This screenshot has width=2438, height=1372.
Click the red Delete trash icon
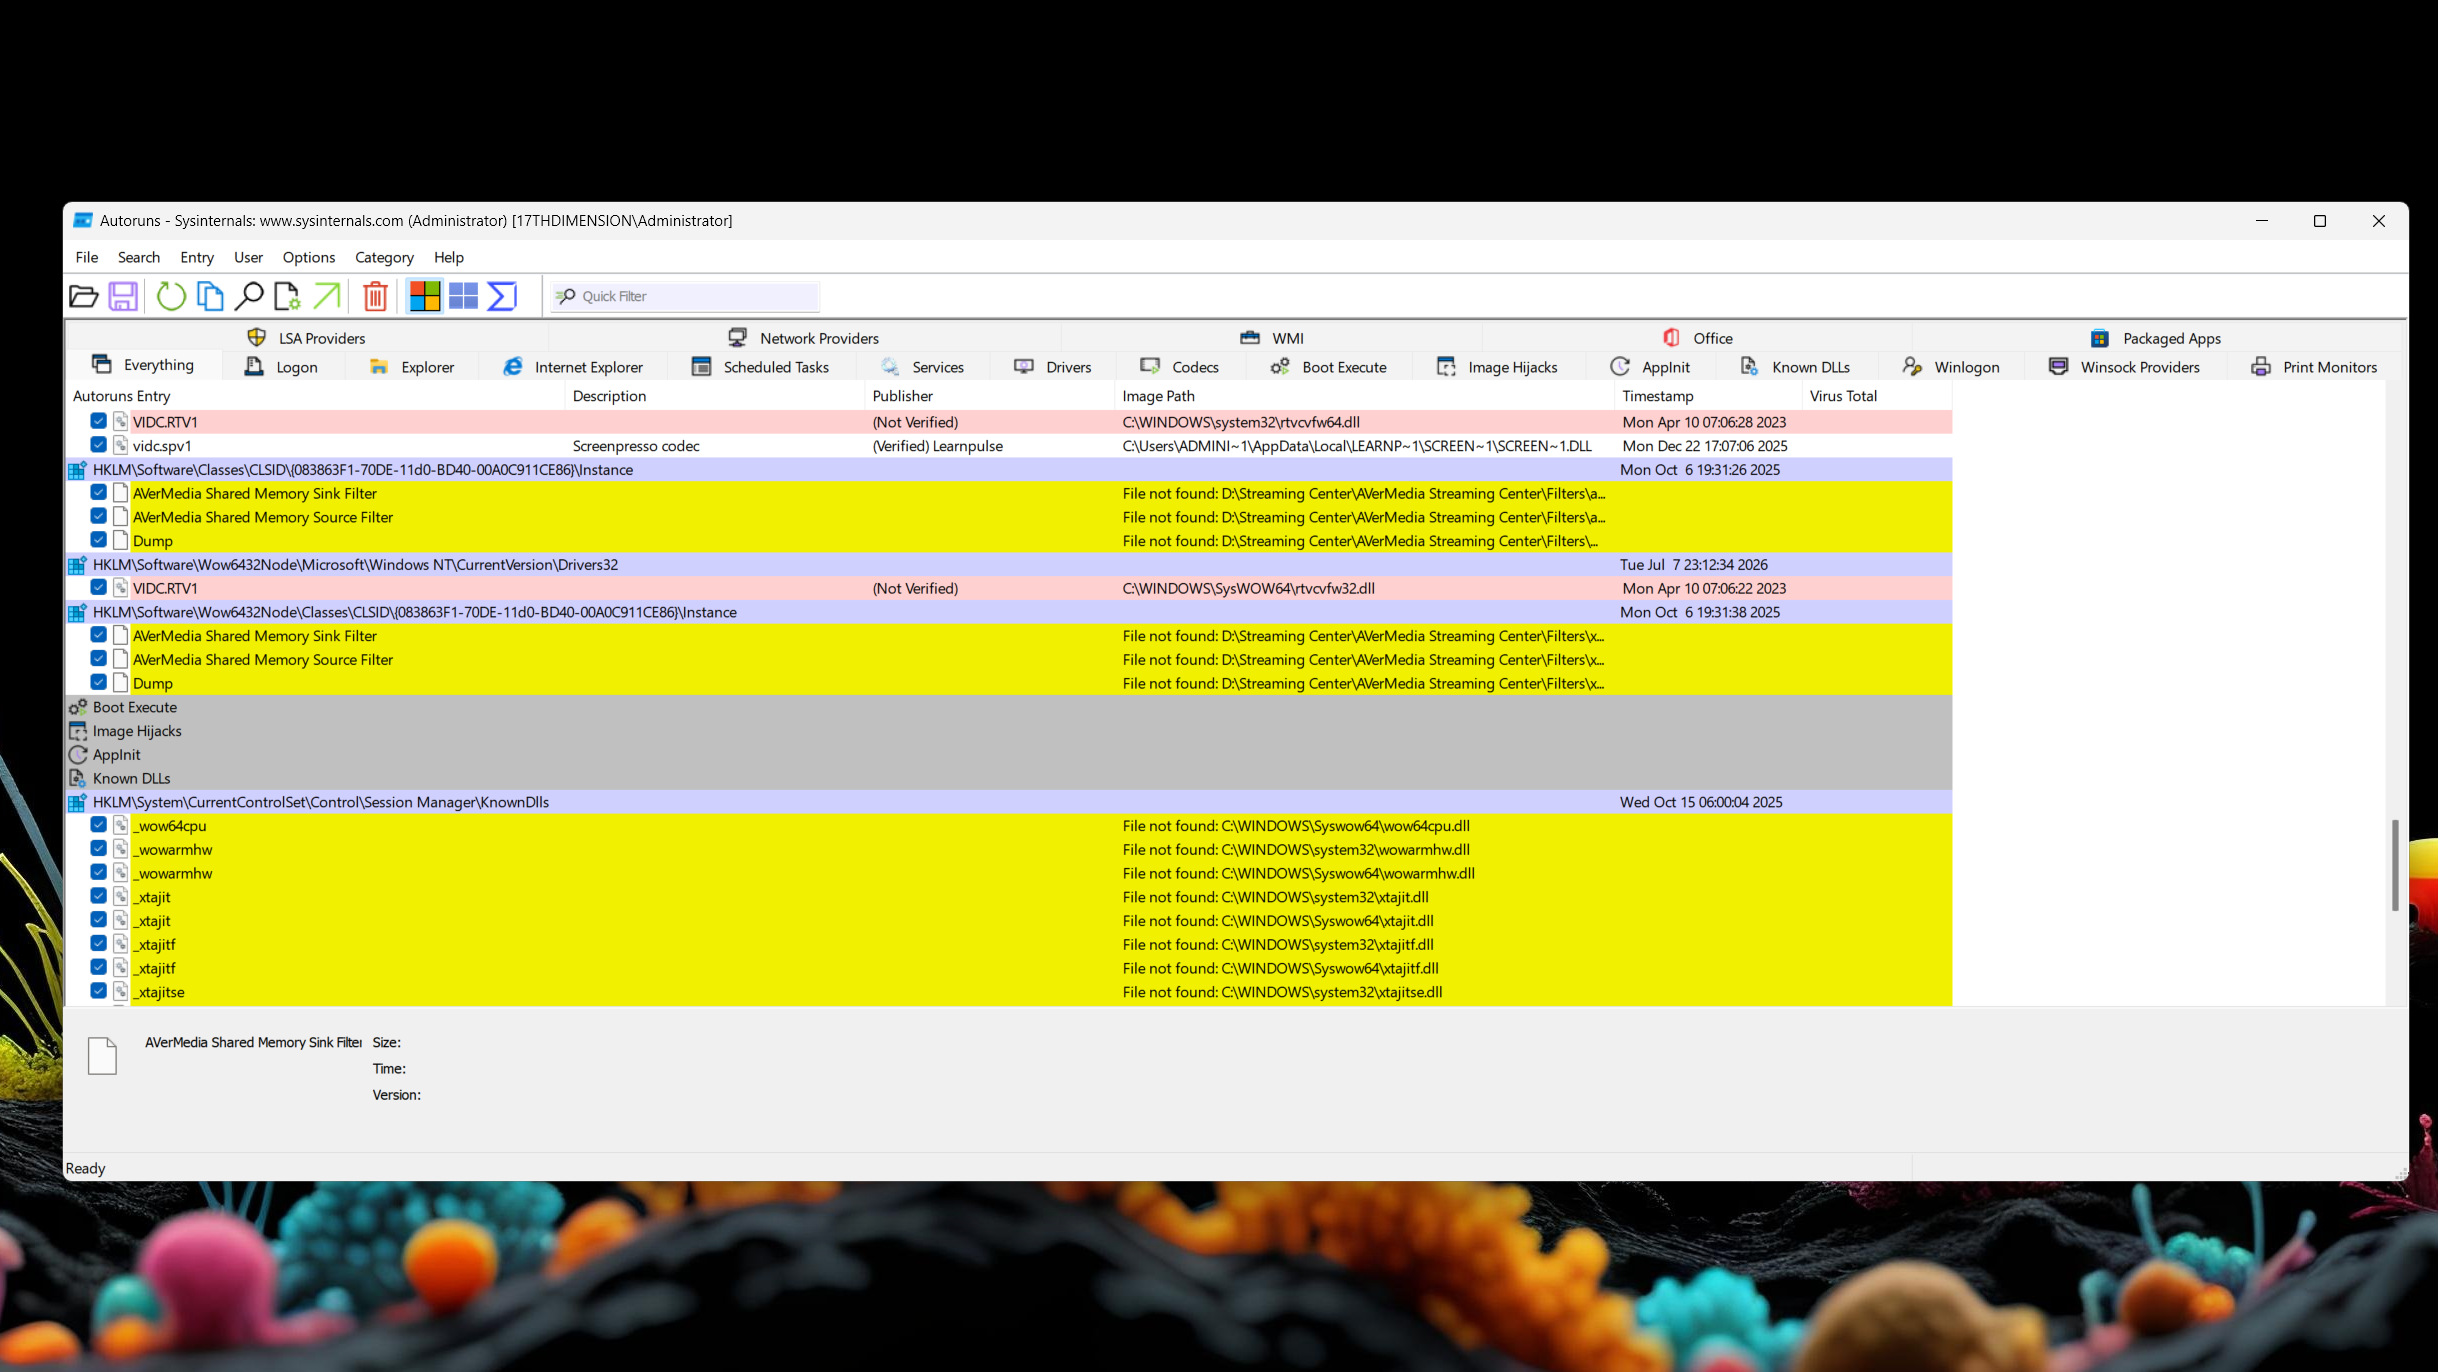375,296
